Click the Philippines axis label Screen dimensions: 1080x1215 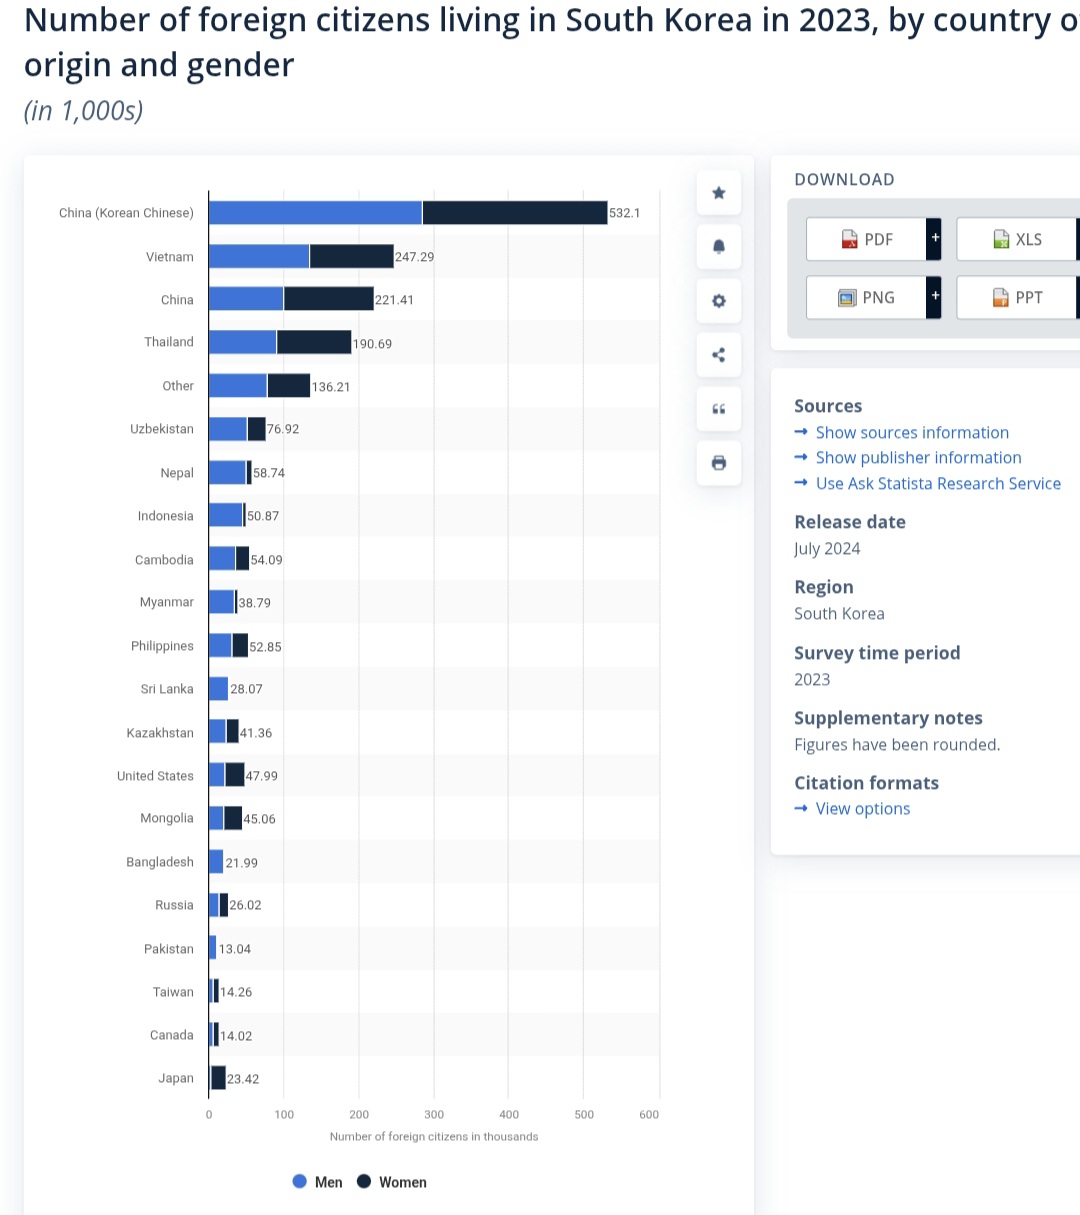tap(162, 646)
